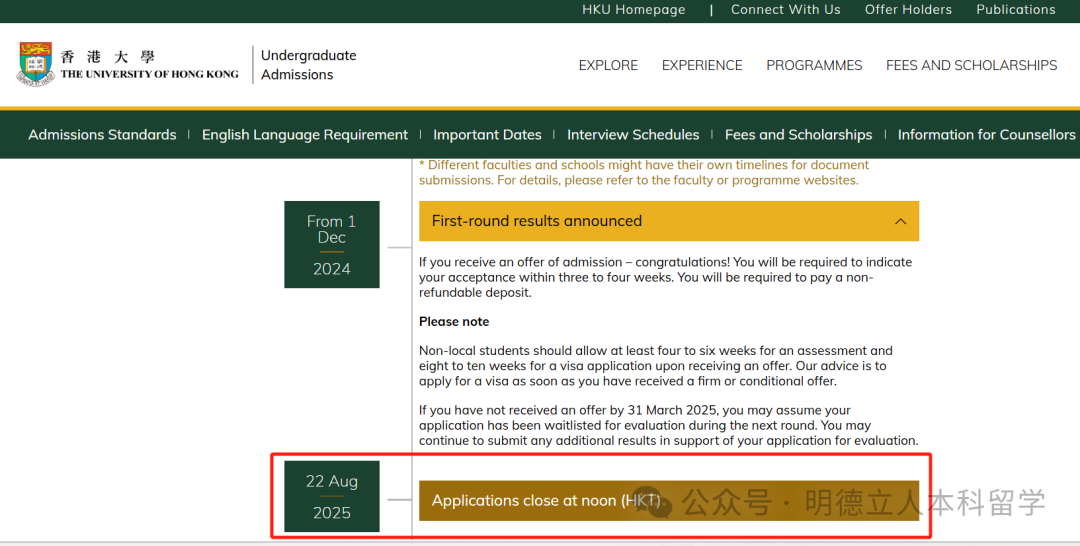1080x546 pixels.
Task: Open the Interview Schedules page
Action: point(632,135)
